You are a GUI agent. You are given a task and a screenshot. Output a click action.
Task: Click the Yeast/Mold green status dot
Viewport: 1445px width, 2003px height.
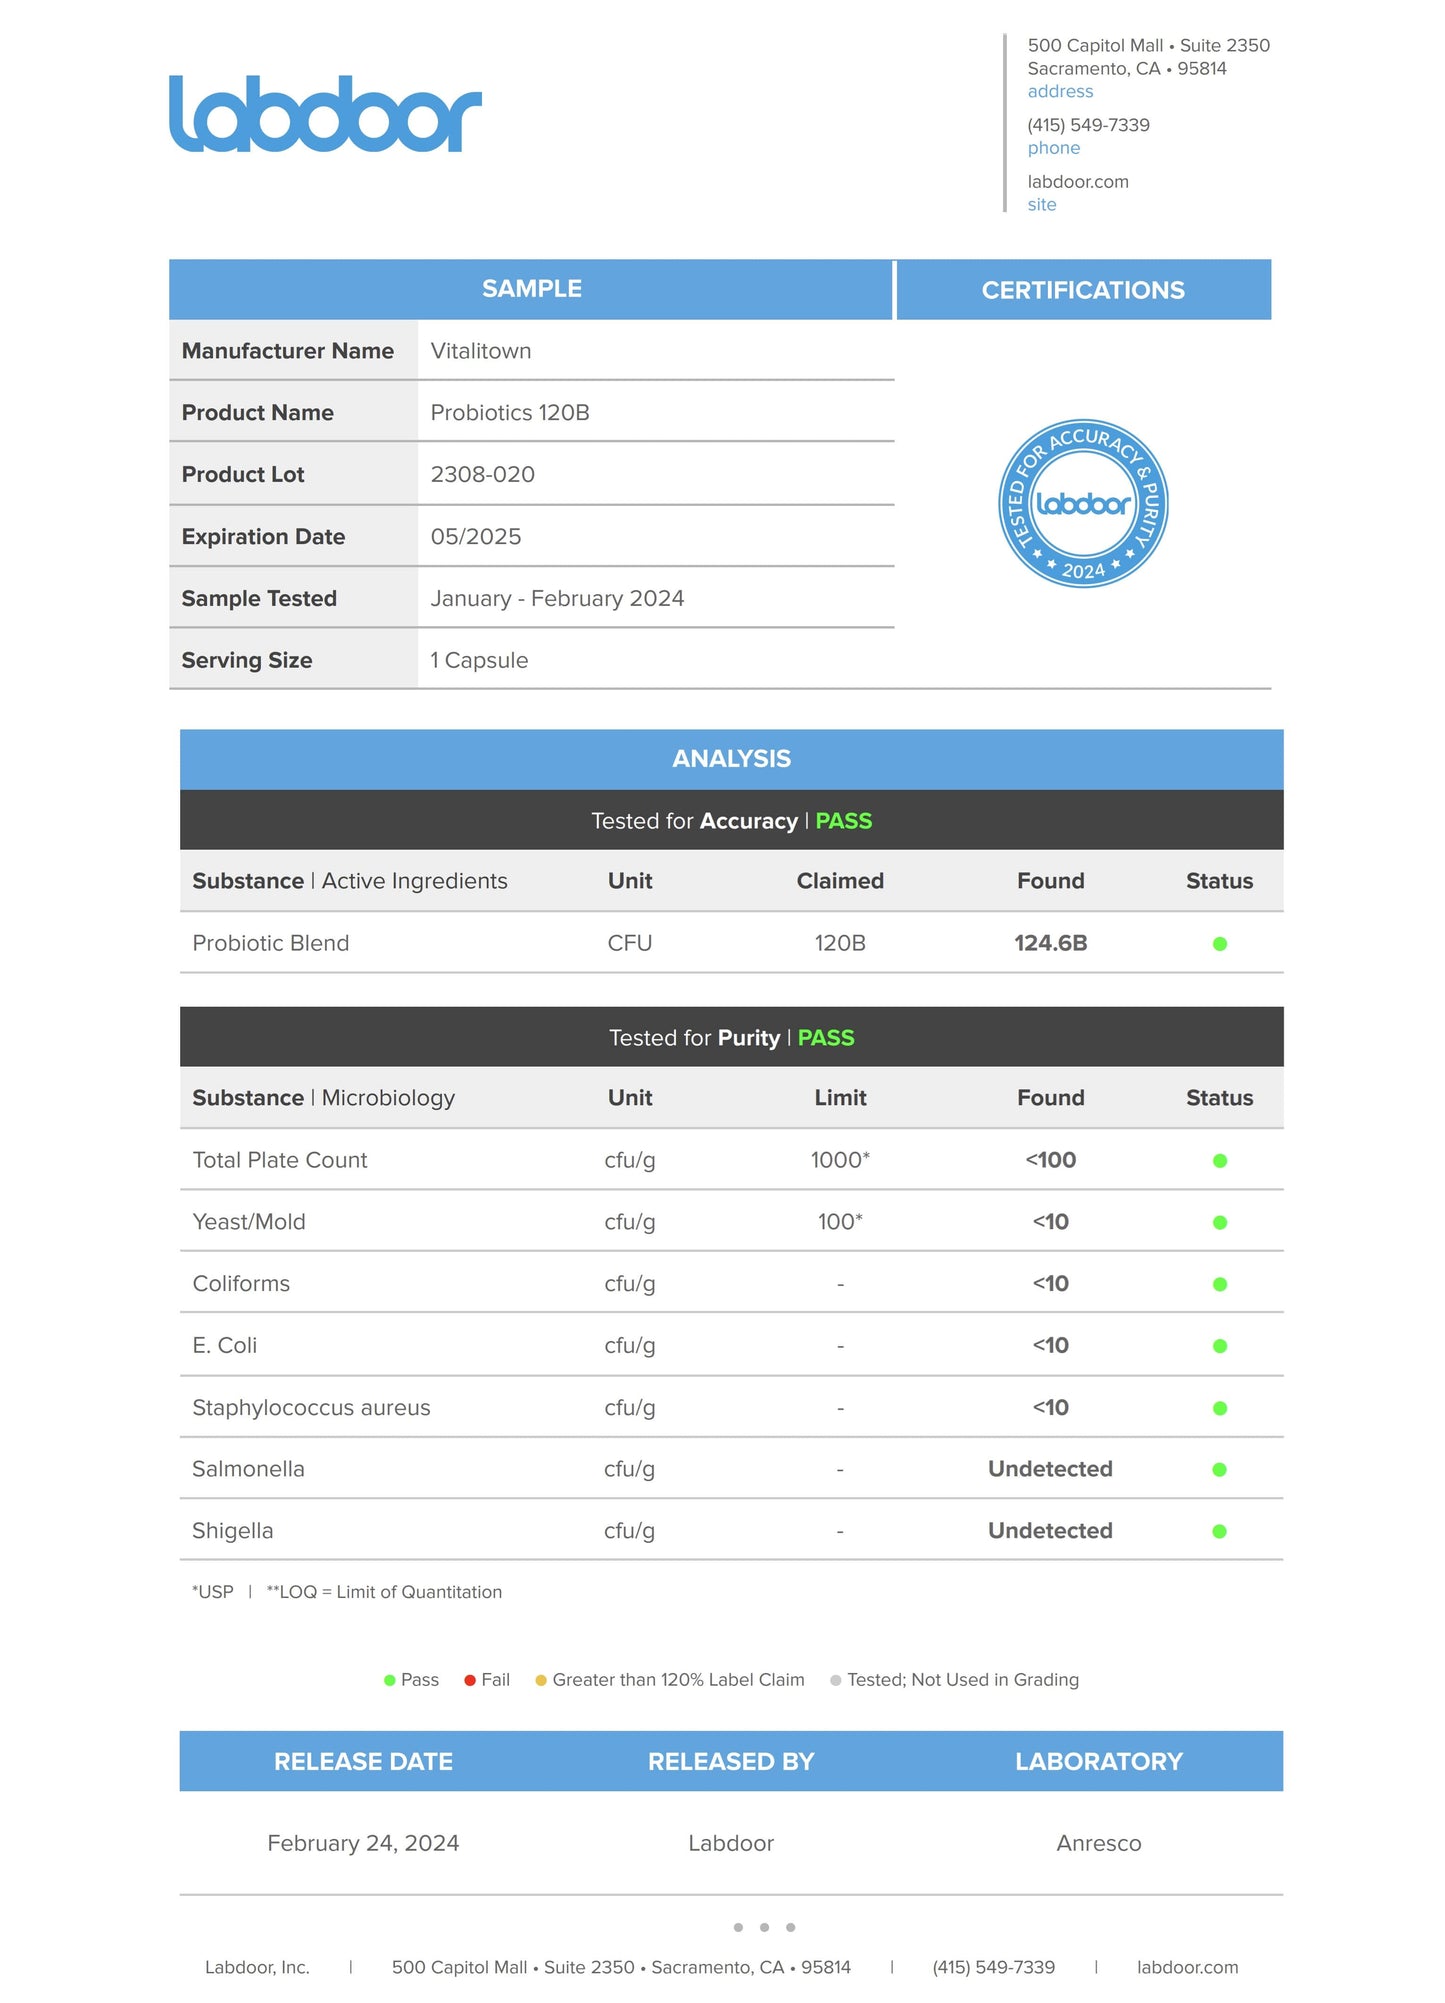click(1219, 1222)
